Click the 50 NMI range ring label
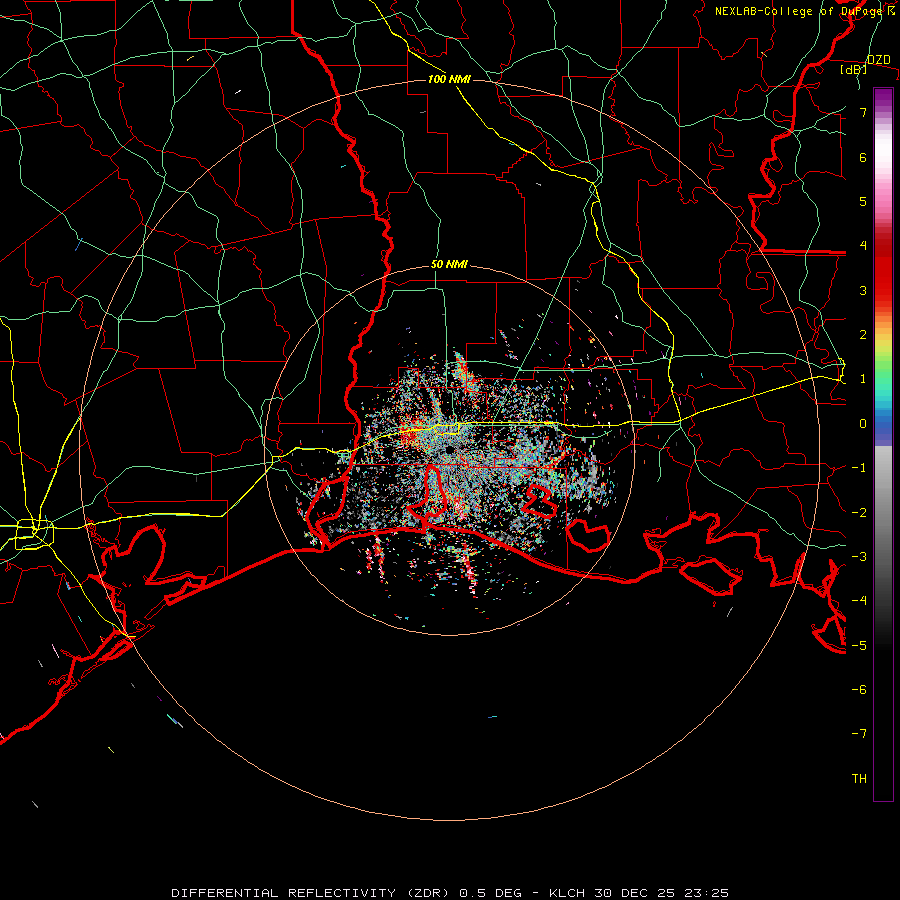The image size is (900, 900). click(x=449, y=265)
